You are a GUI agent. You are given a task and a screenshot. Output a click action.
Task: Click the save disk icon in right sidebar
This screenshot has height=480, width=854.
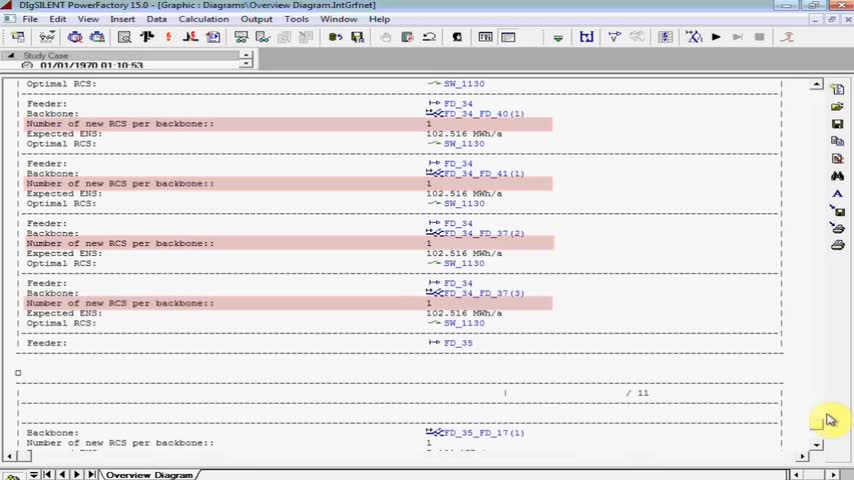point(838,124)
